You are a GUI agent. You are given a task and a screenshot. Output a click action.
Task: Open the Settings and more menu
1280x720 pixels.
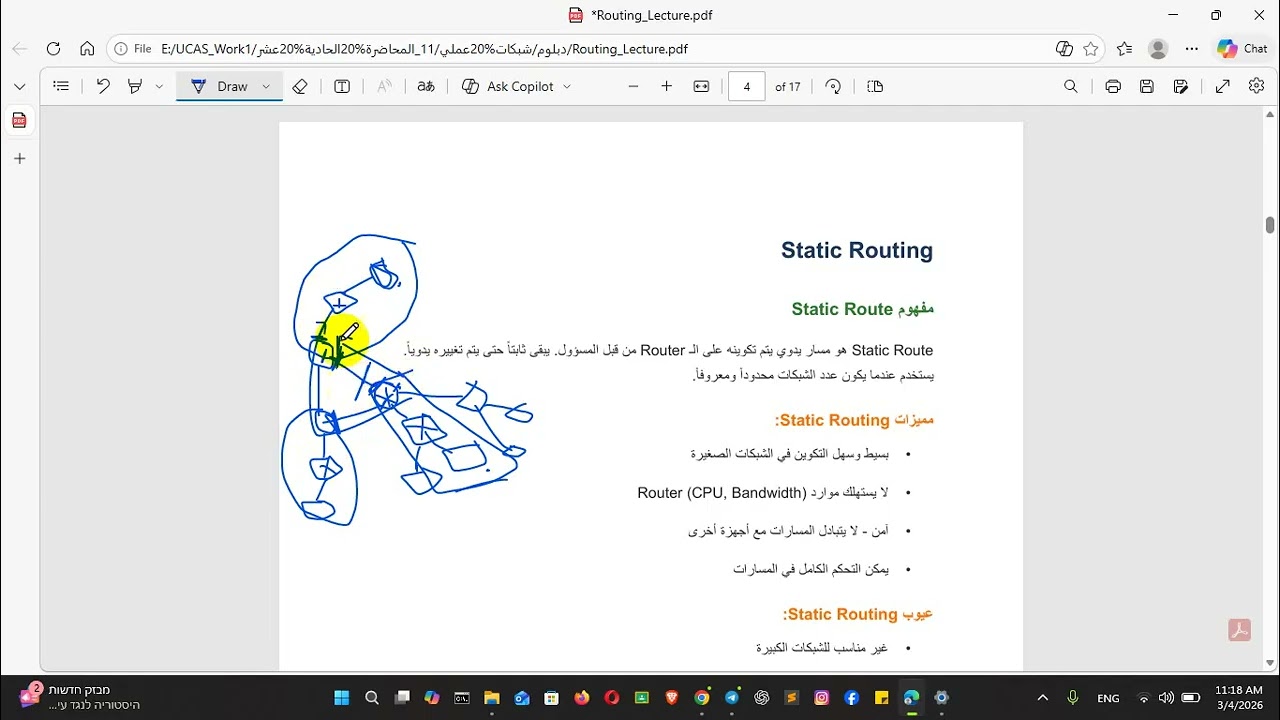1192,48
